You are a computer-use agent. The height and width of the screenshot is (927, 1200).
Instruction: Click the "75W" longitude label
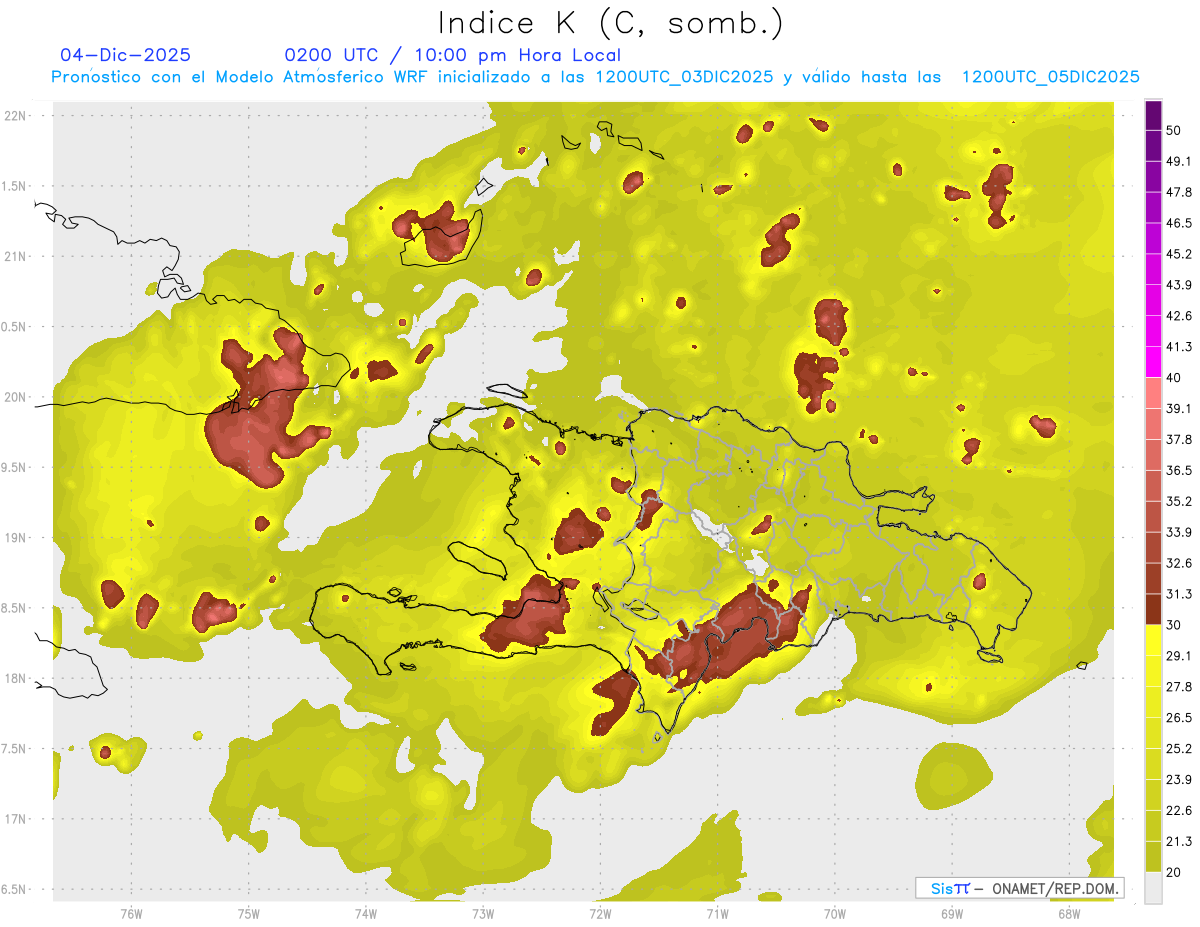click(x=248, y=913)
